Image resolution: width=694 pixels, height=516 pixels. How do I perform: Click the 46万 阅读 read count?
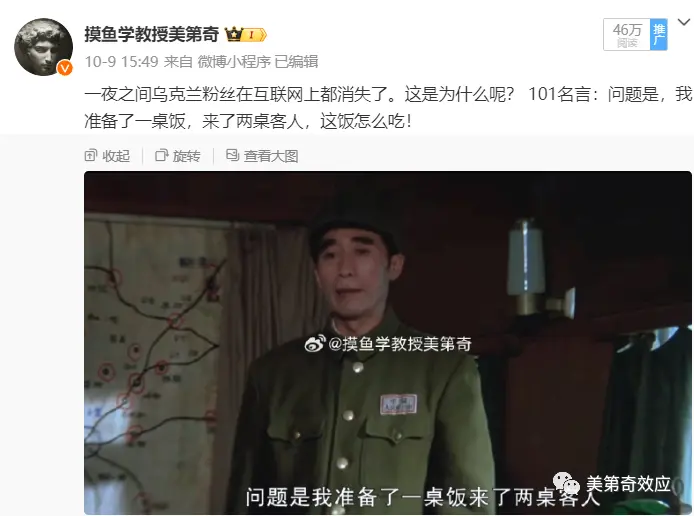[x=627, y=35]
